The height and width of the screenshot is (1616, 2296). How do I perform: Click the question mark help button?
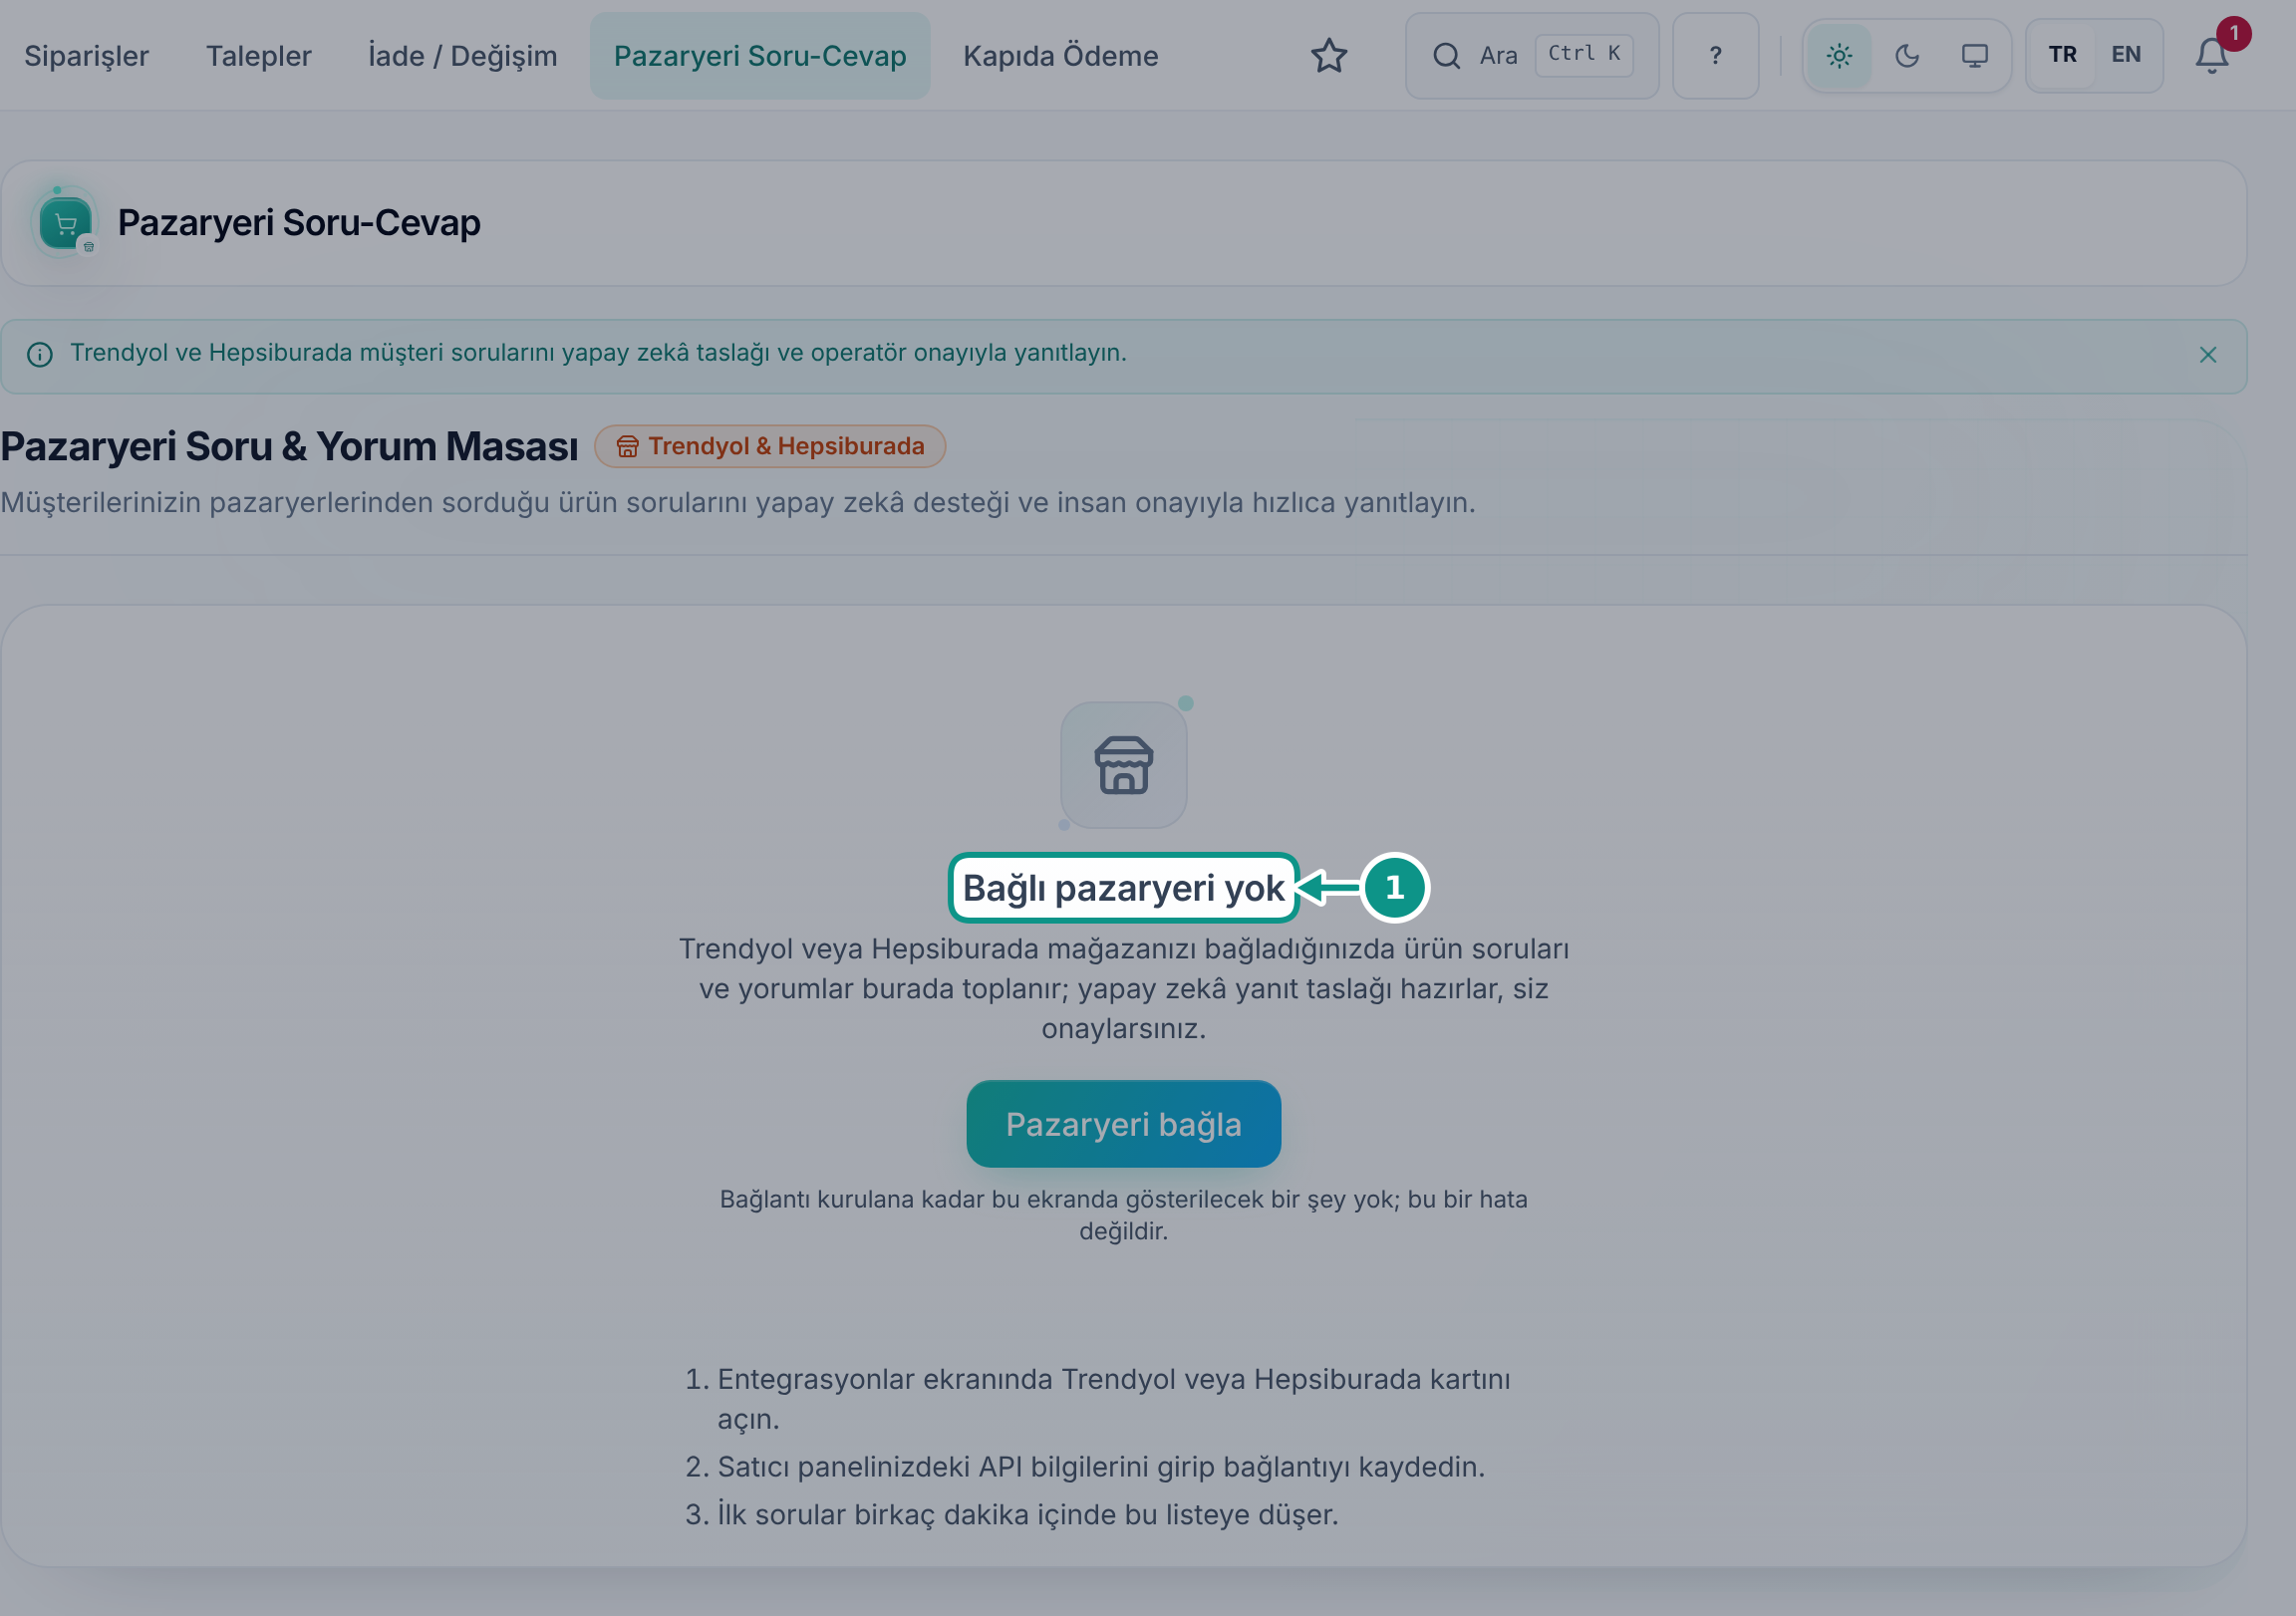1715,56
